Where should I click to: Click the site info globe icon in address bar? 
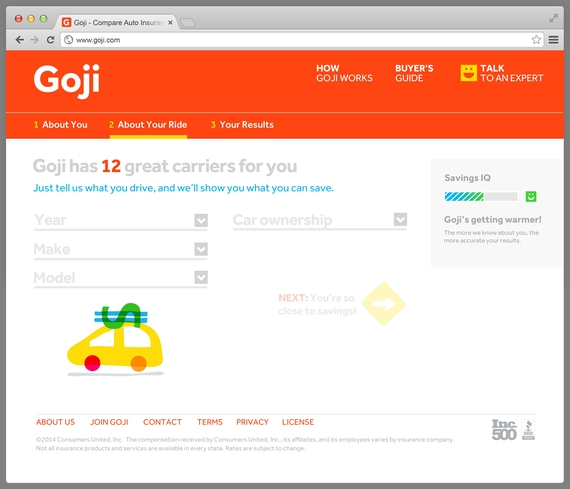[69, 40]
